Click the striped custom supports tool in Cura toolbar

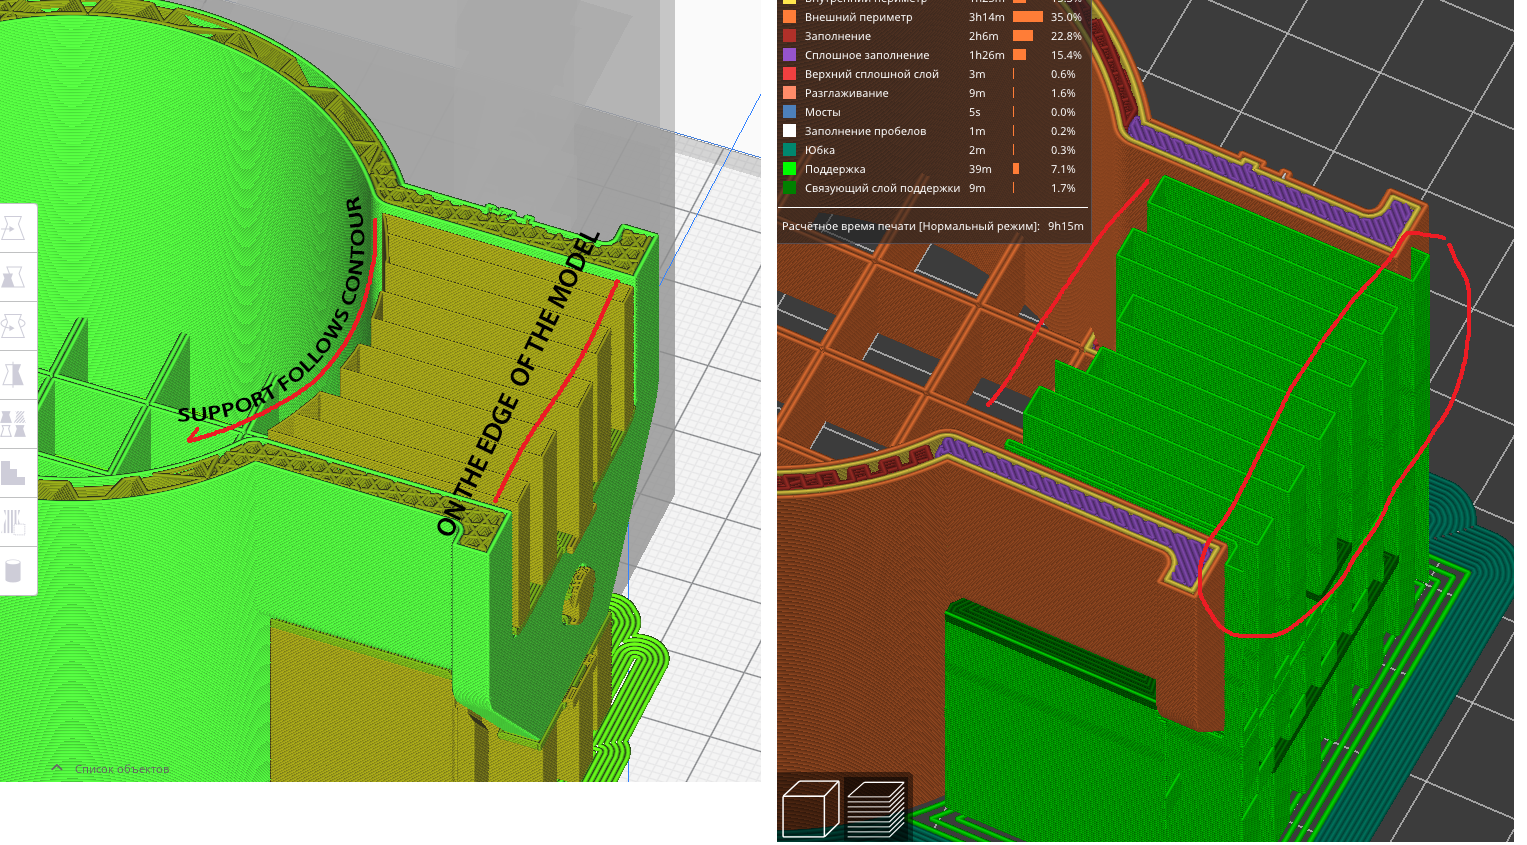pos(13,522)
